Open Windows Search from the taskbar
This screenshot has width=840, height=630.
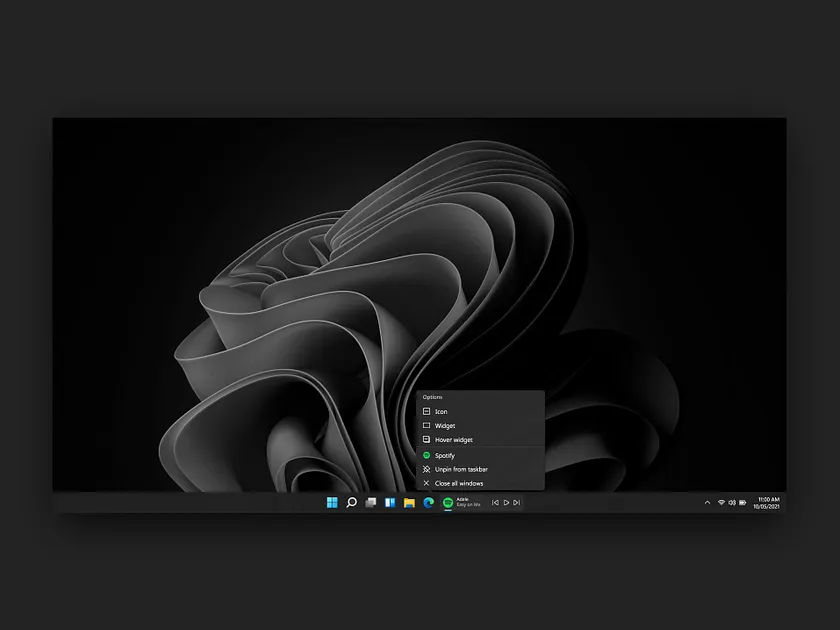click(x=352, y=503)
